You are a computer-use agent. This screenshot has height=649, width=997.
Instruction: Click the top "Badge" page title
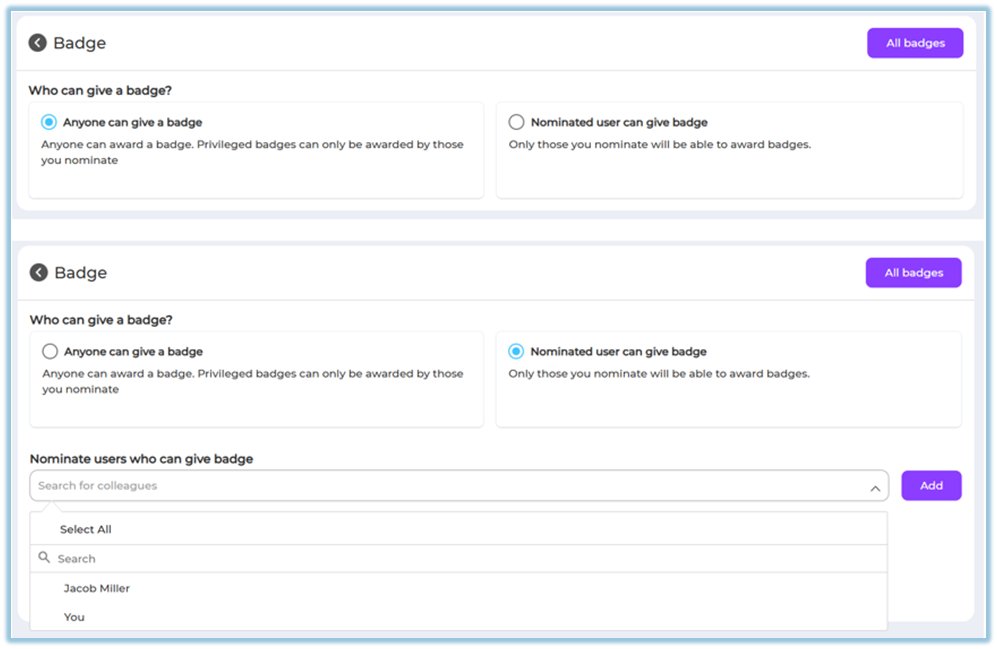point(80,43)
